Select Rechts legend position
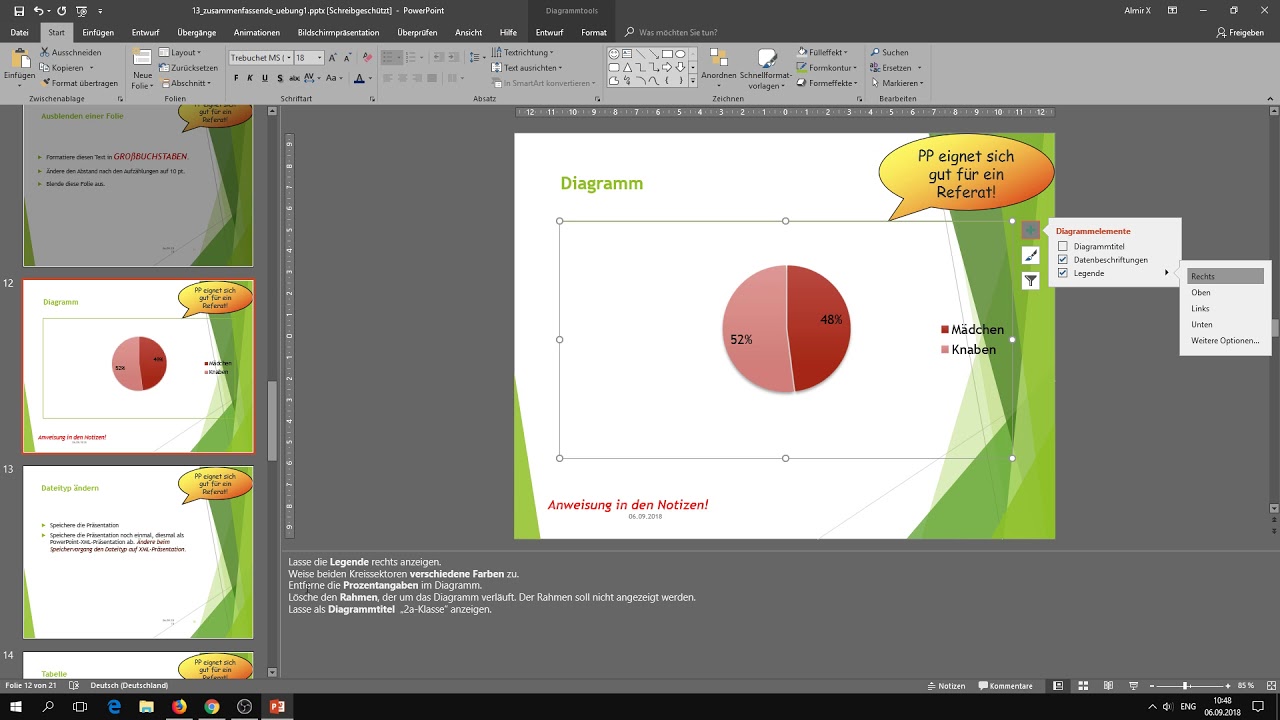The width and height of the screenshot is (1280, 720). pyautogui.click(x=1226, y=276)
